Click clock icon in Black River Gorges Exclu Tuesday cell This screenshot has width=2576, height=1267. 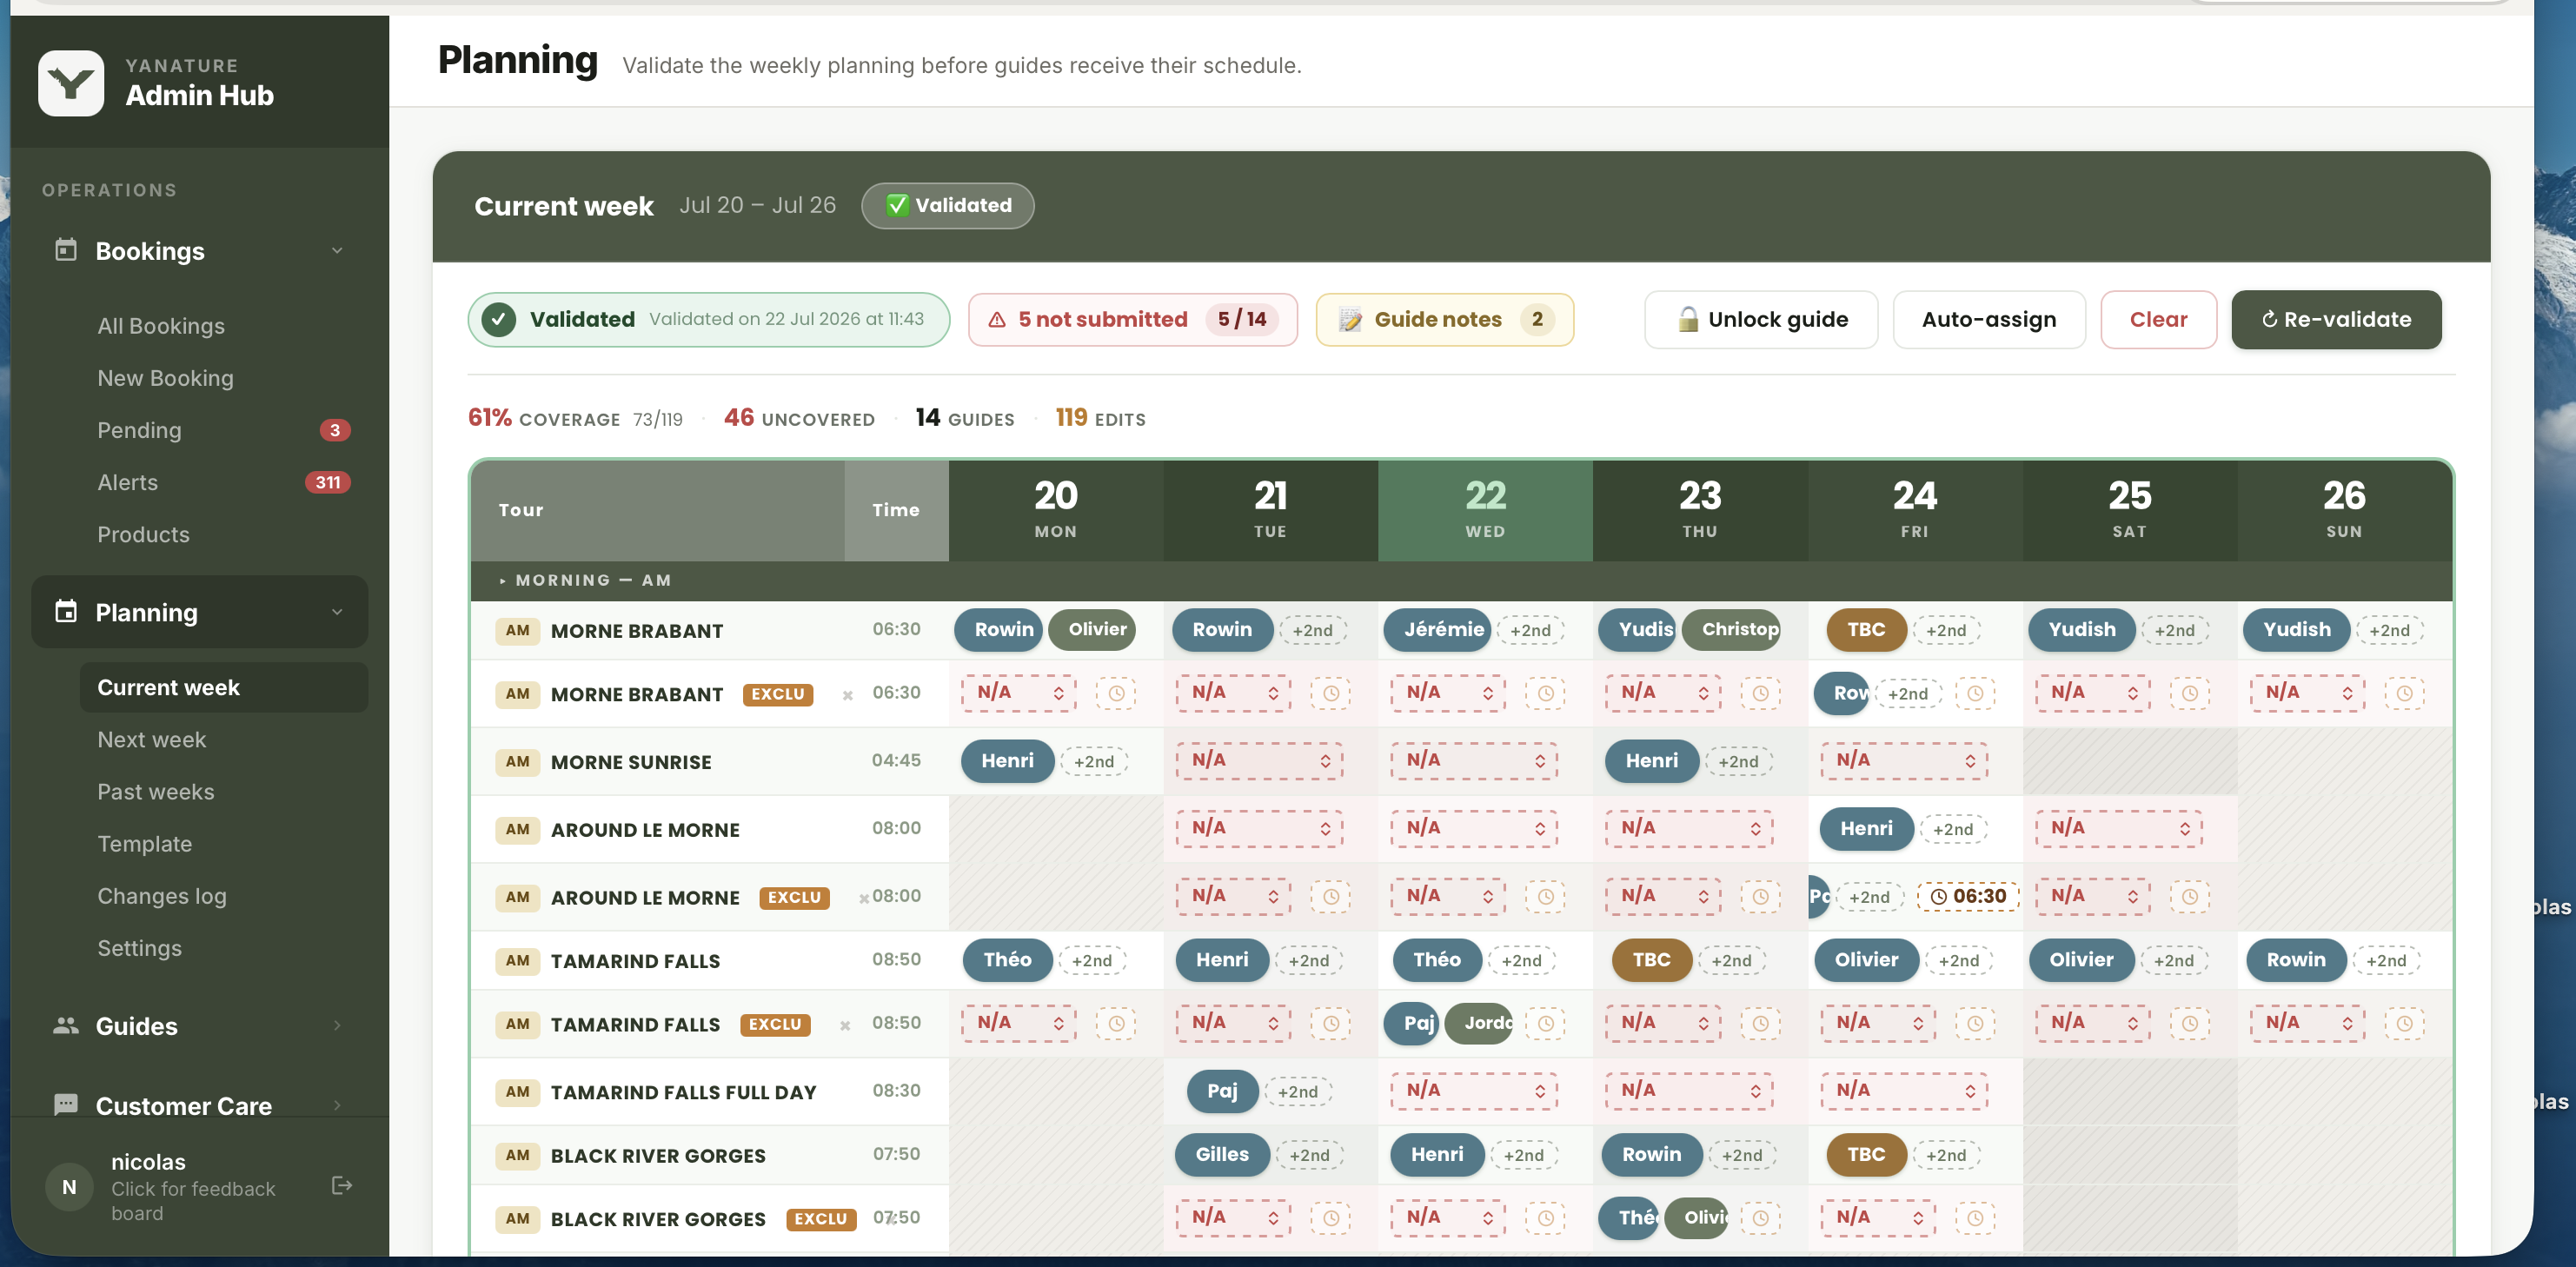point(1331,1218)
